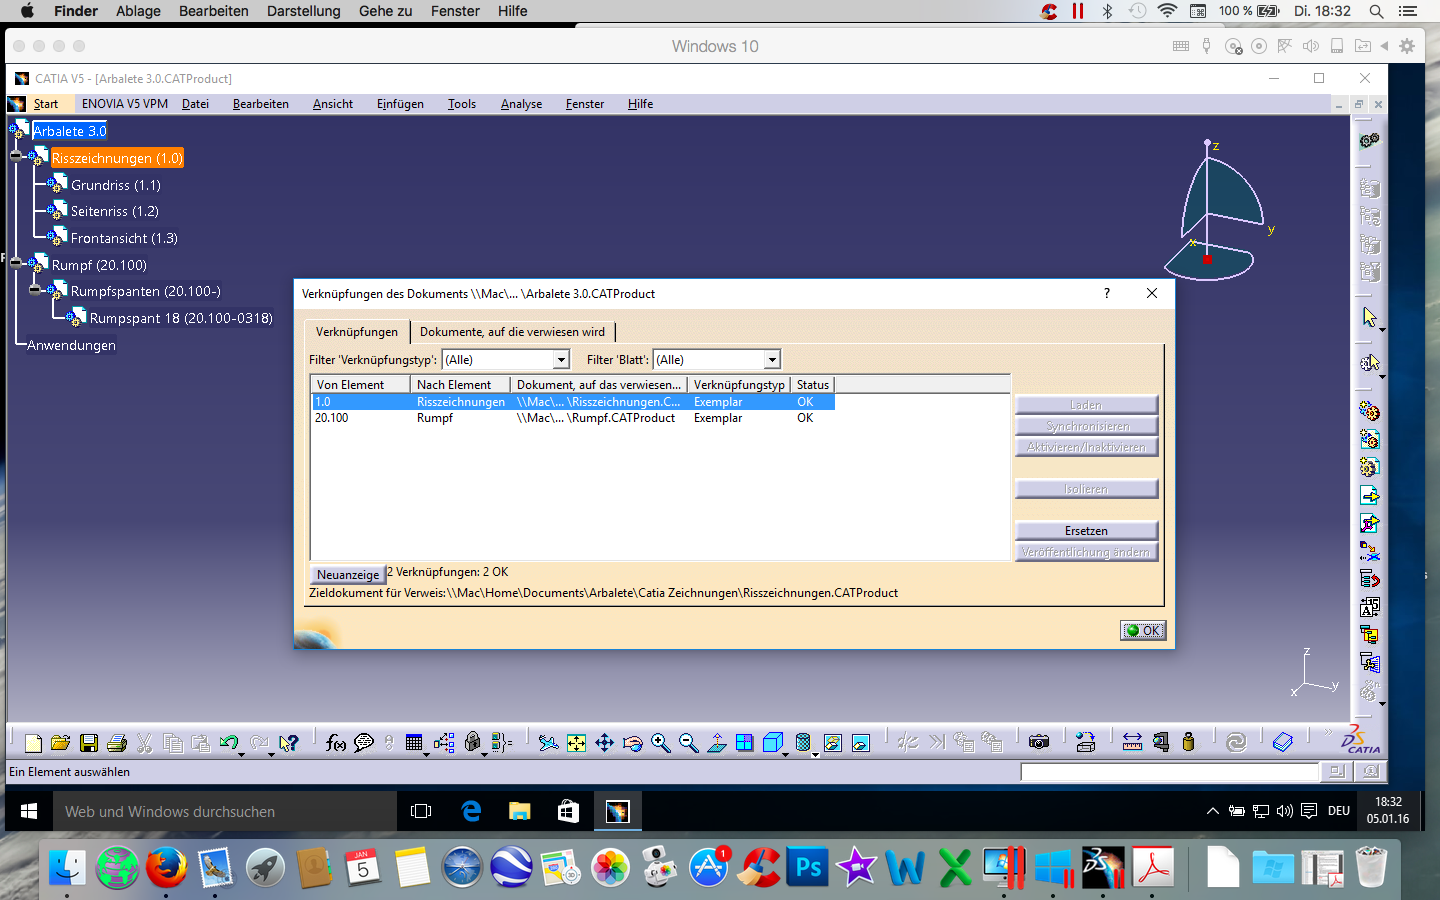The width and height of the screenshot is (1440, 900).
Task: Open the Tools menu
Action: point(462,104)
